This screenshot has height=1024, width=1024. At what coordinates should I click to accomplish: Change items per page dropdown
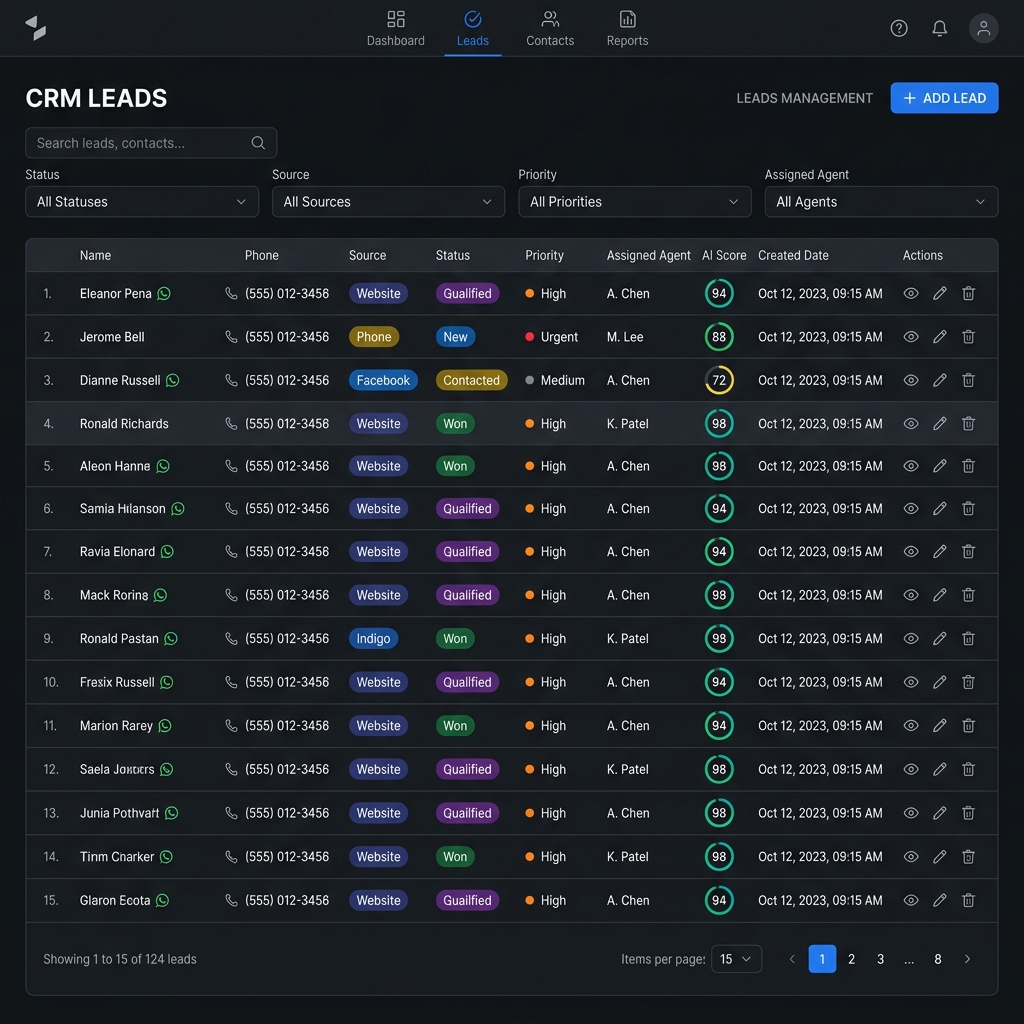pos(736,959)
